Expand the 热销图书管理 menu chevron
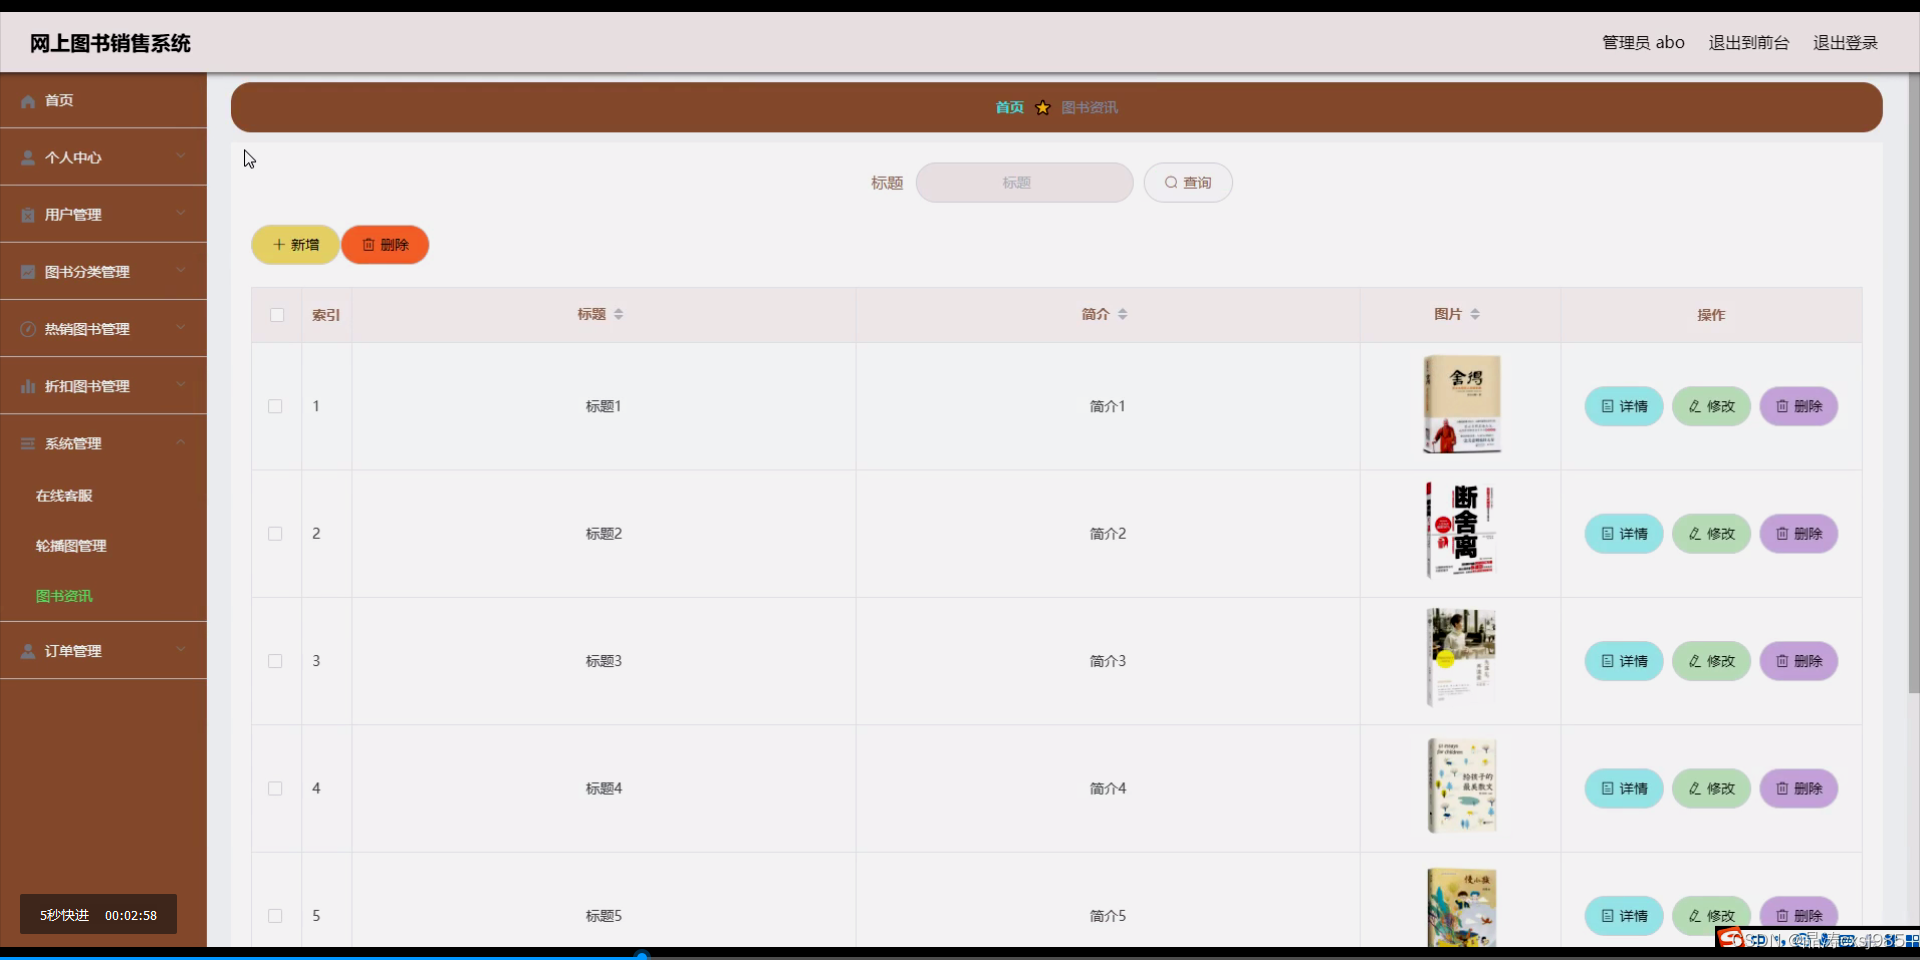Image resolution: width=1920 pixels, height=960 pixels. click(181, 328)
